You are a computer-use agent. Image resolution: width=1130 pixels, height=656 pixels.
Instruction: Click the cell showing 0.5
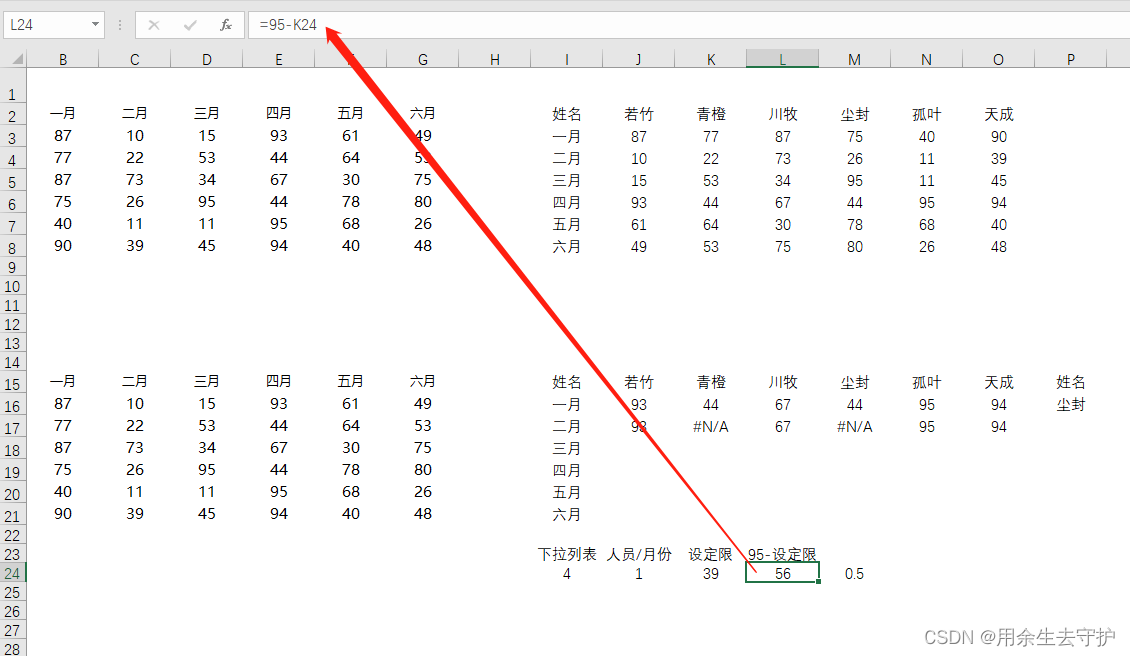pyautogui.click(x=854, y=573)
